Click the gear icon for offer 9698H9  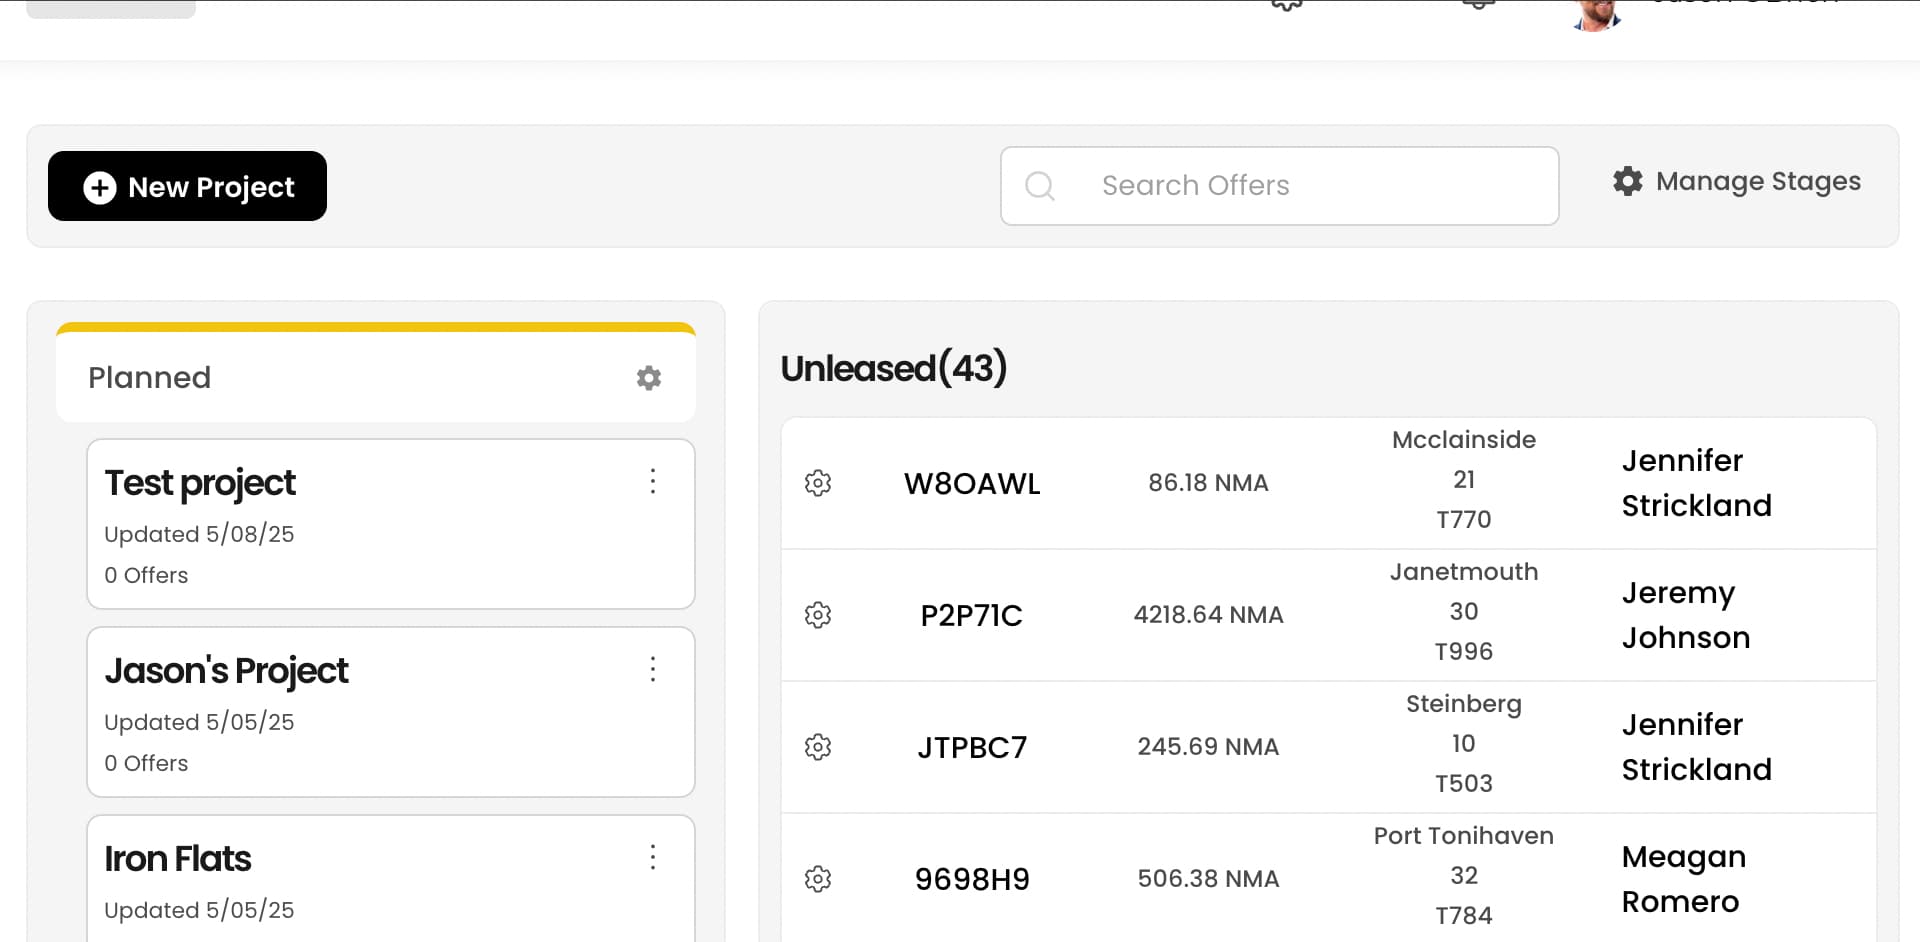pyautogui.click(x=818, y=879)
